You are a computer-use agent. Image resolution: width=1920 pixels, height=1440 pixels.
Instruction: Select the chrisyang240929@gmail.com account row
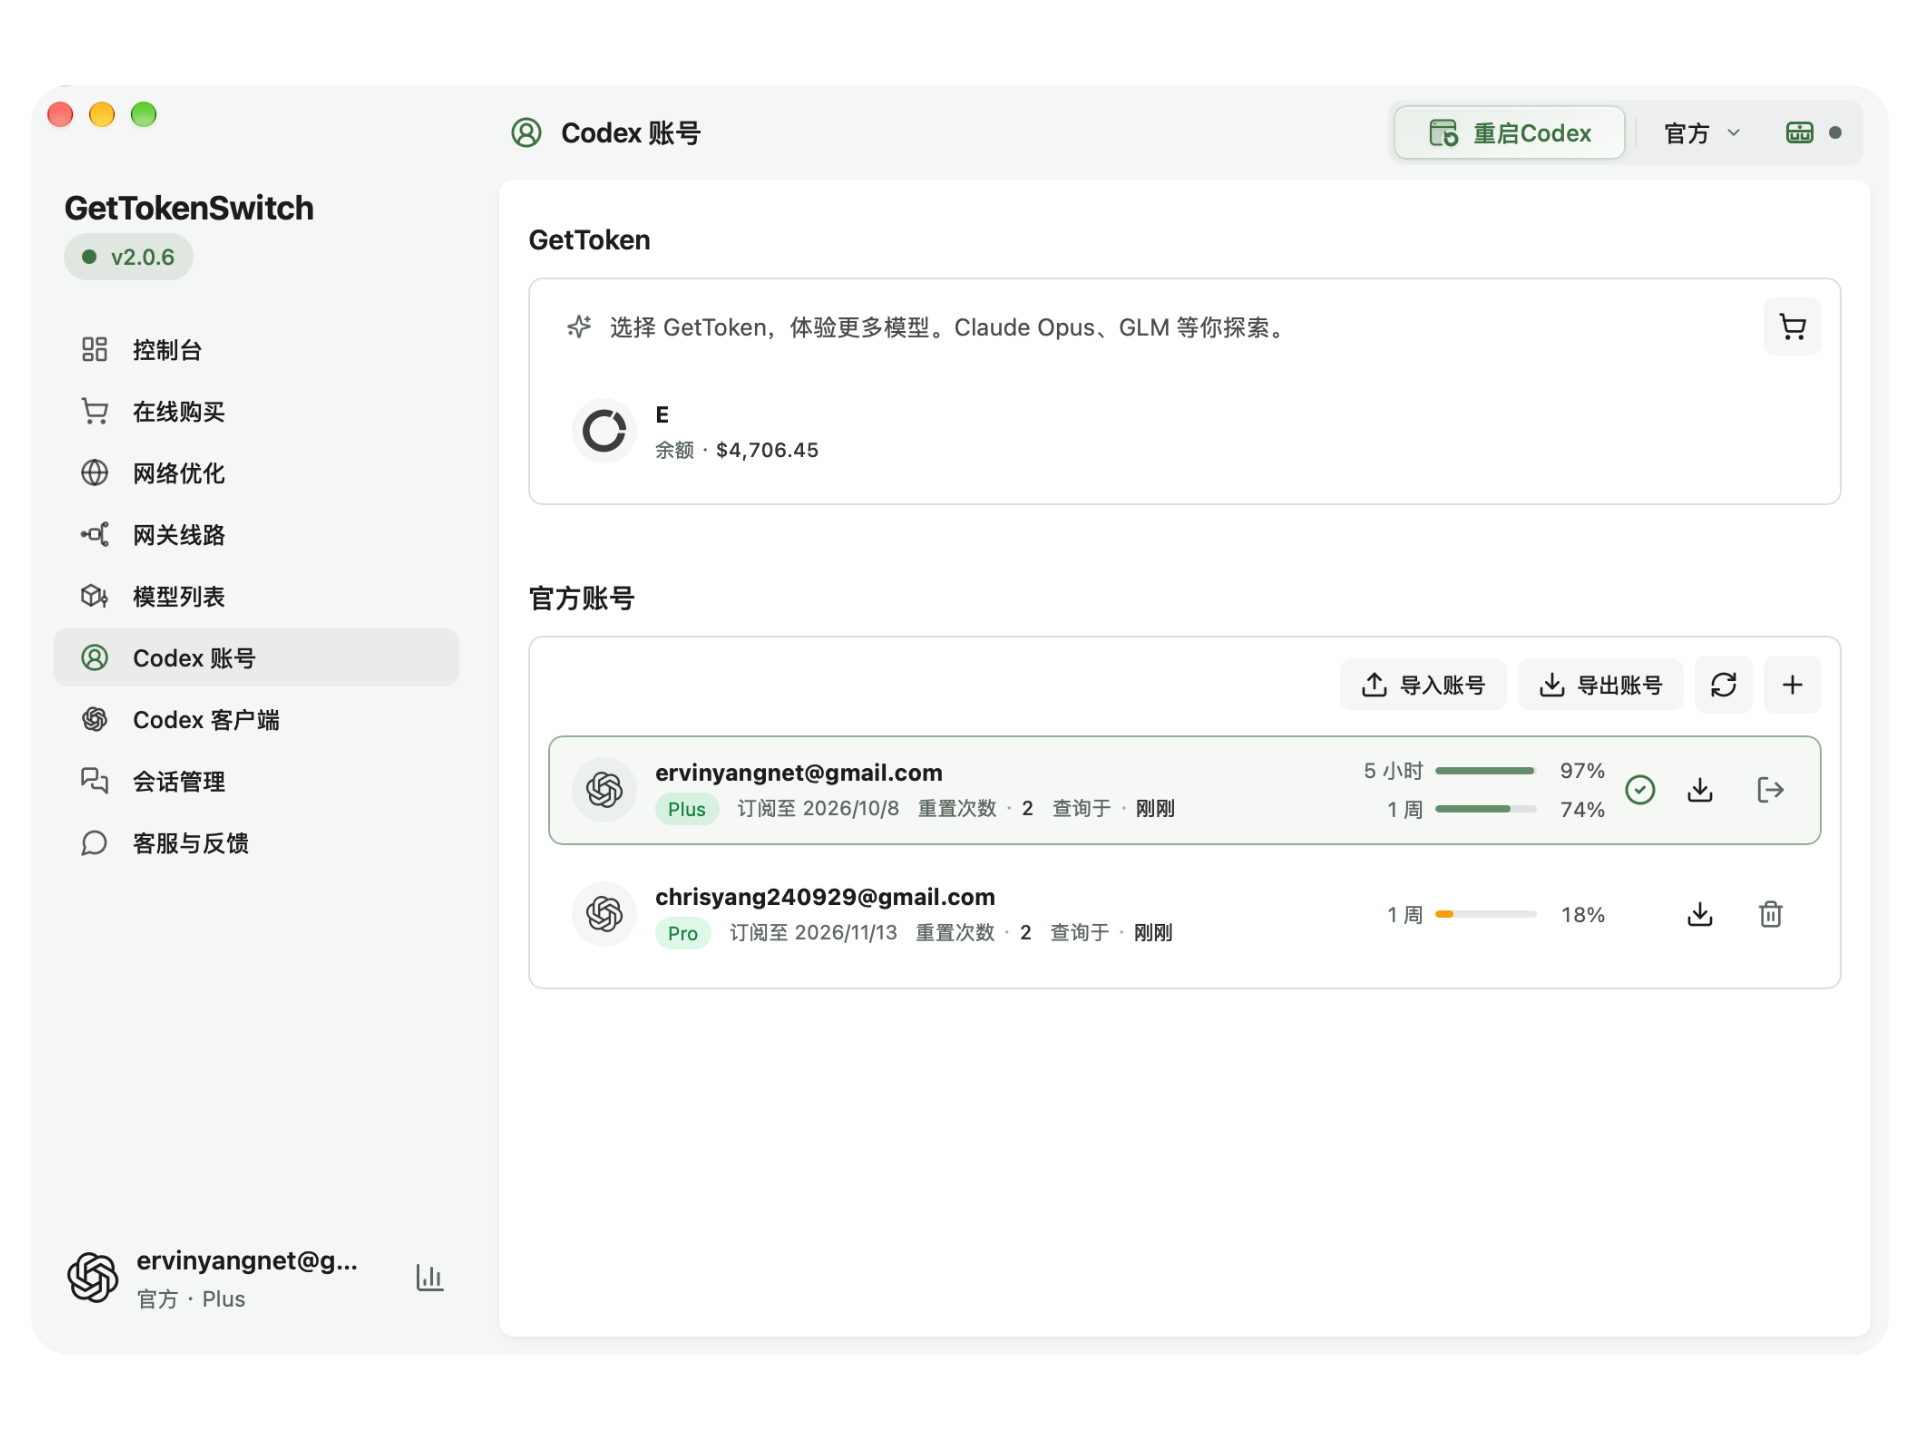(1184, 914)
